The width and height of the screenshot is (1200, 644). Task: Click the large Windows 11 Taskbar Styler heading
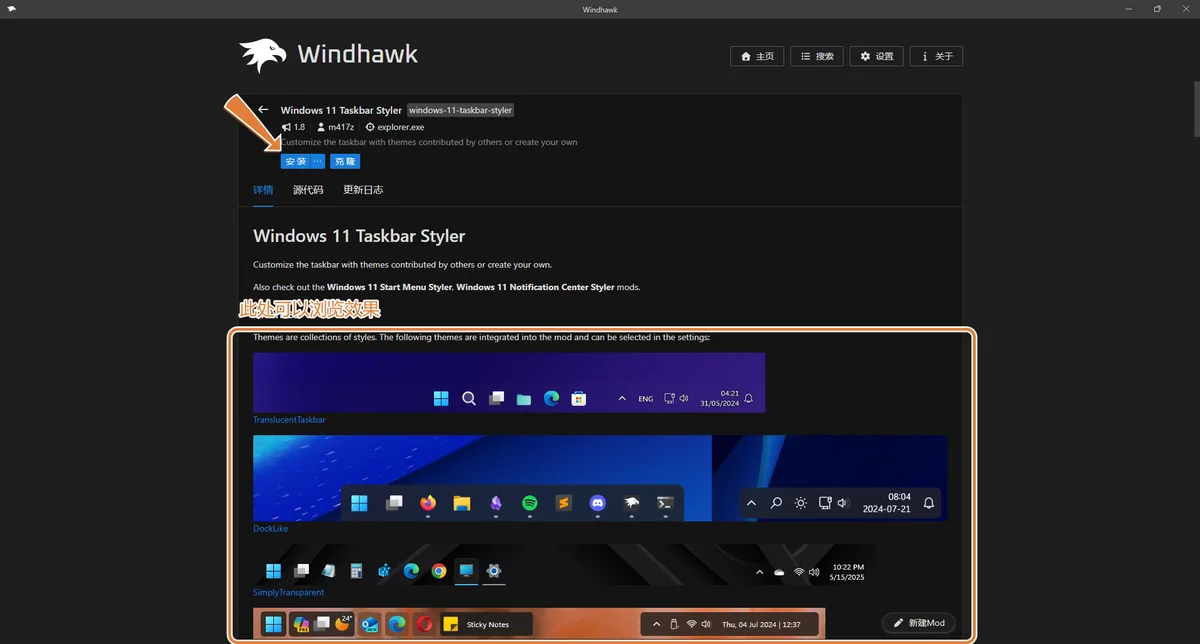[359, 237]
